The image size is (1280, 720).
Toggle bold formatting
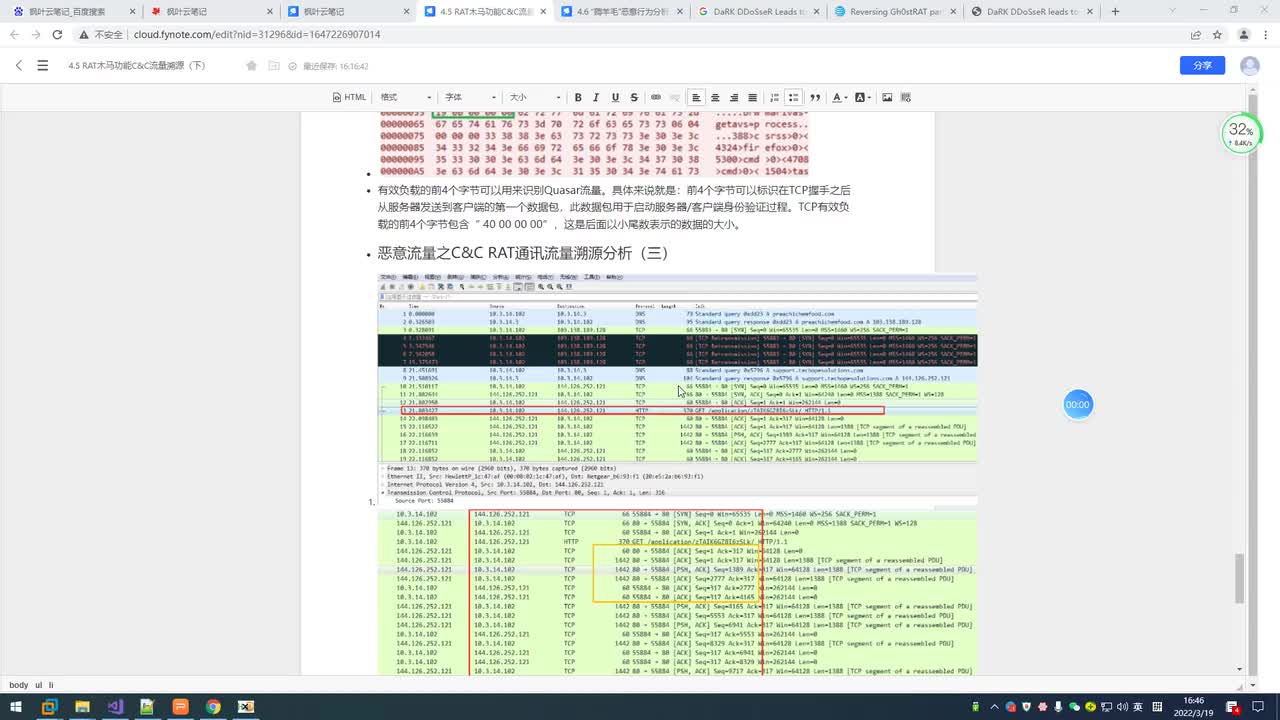578,97
